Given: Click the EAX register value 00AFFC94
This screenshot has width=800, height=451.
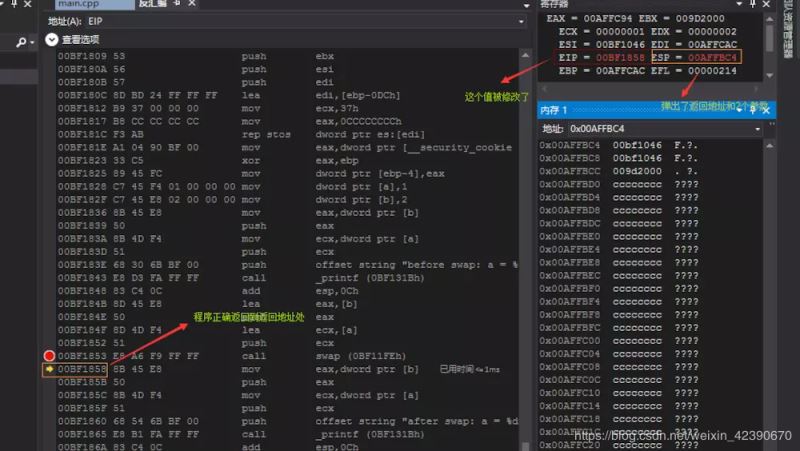Looking at the screenshot, I should click(x=608, y=18).
